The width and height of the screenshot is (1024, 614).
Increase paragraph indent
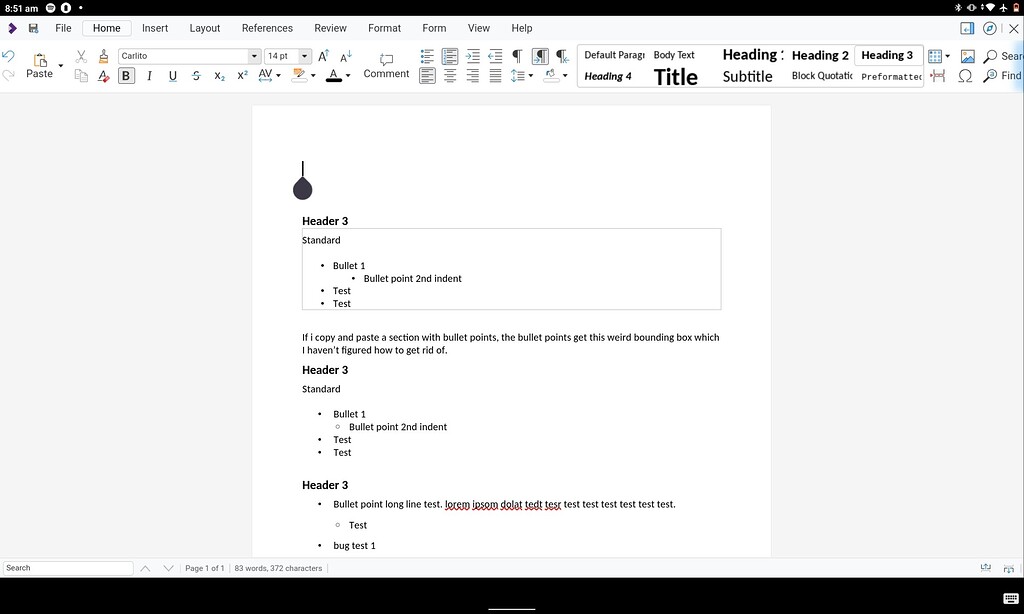472,56
